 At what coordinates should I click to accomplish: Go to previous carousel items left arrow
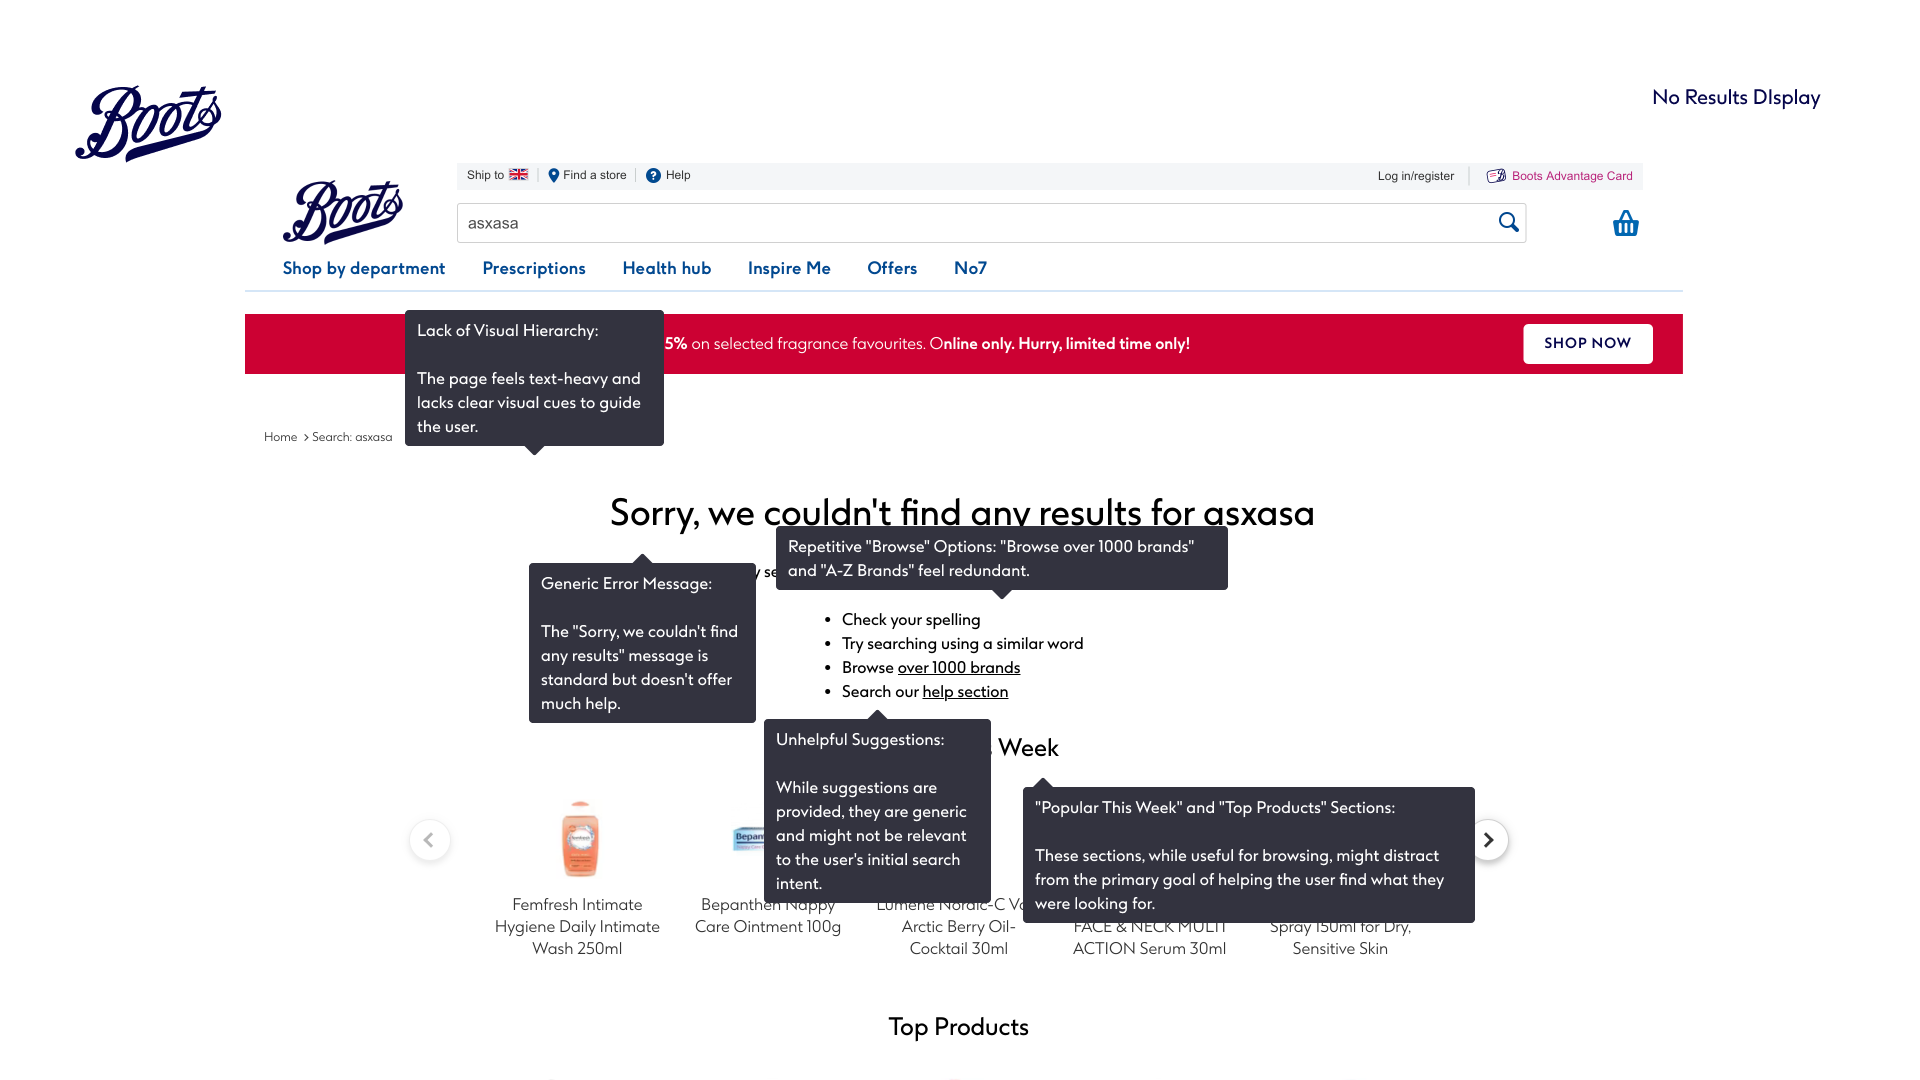[x=429, y=840]
